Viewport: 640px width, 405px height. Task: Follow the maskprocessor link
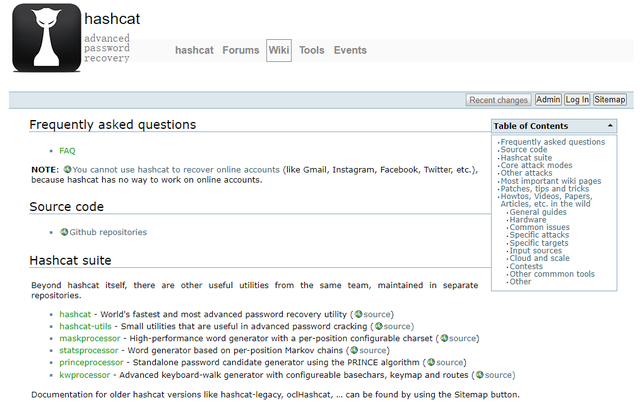point(90,338)
